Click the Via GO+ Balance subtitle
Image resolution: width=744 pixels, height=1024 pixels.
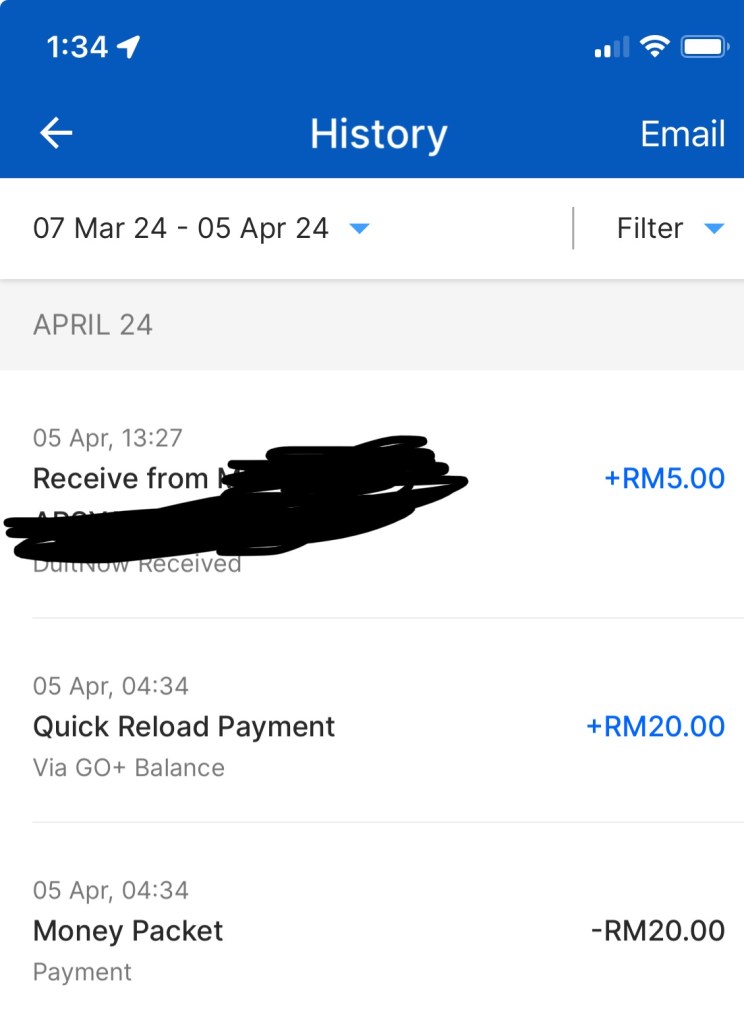tap(129, 768)
